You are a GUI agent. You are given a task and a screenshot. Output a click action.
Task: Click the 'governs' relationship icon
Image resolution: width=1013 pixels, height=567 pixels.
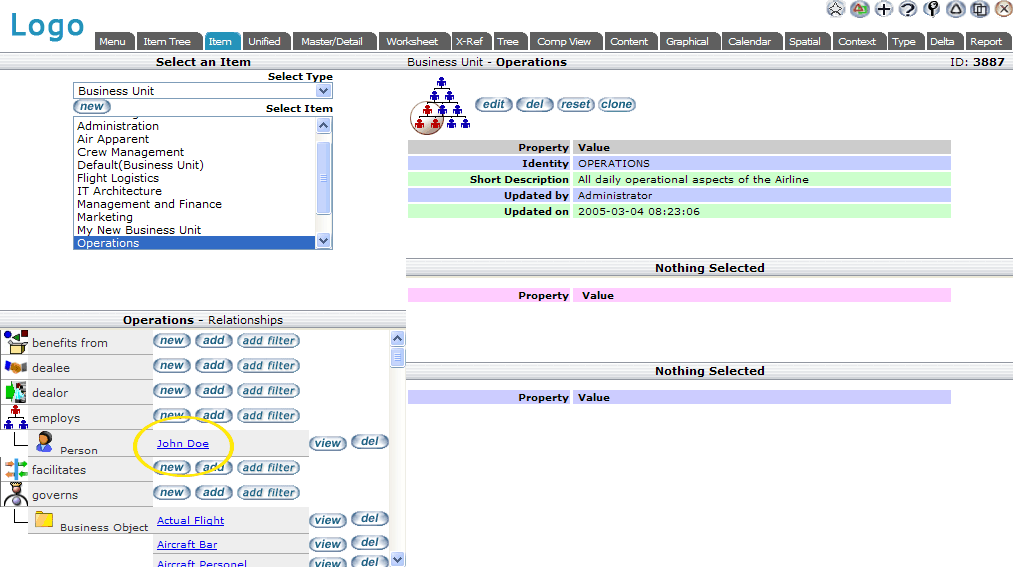(x=15, y=494)
